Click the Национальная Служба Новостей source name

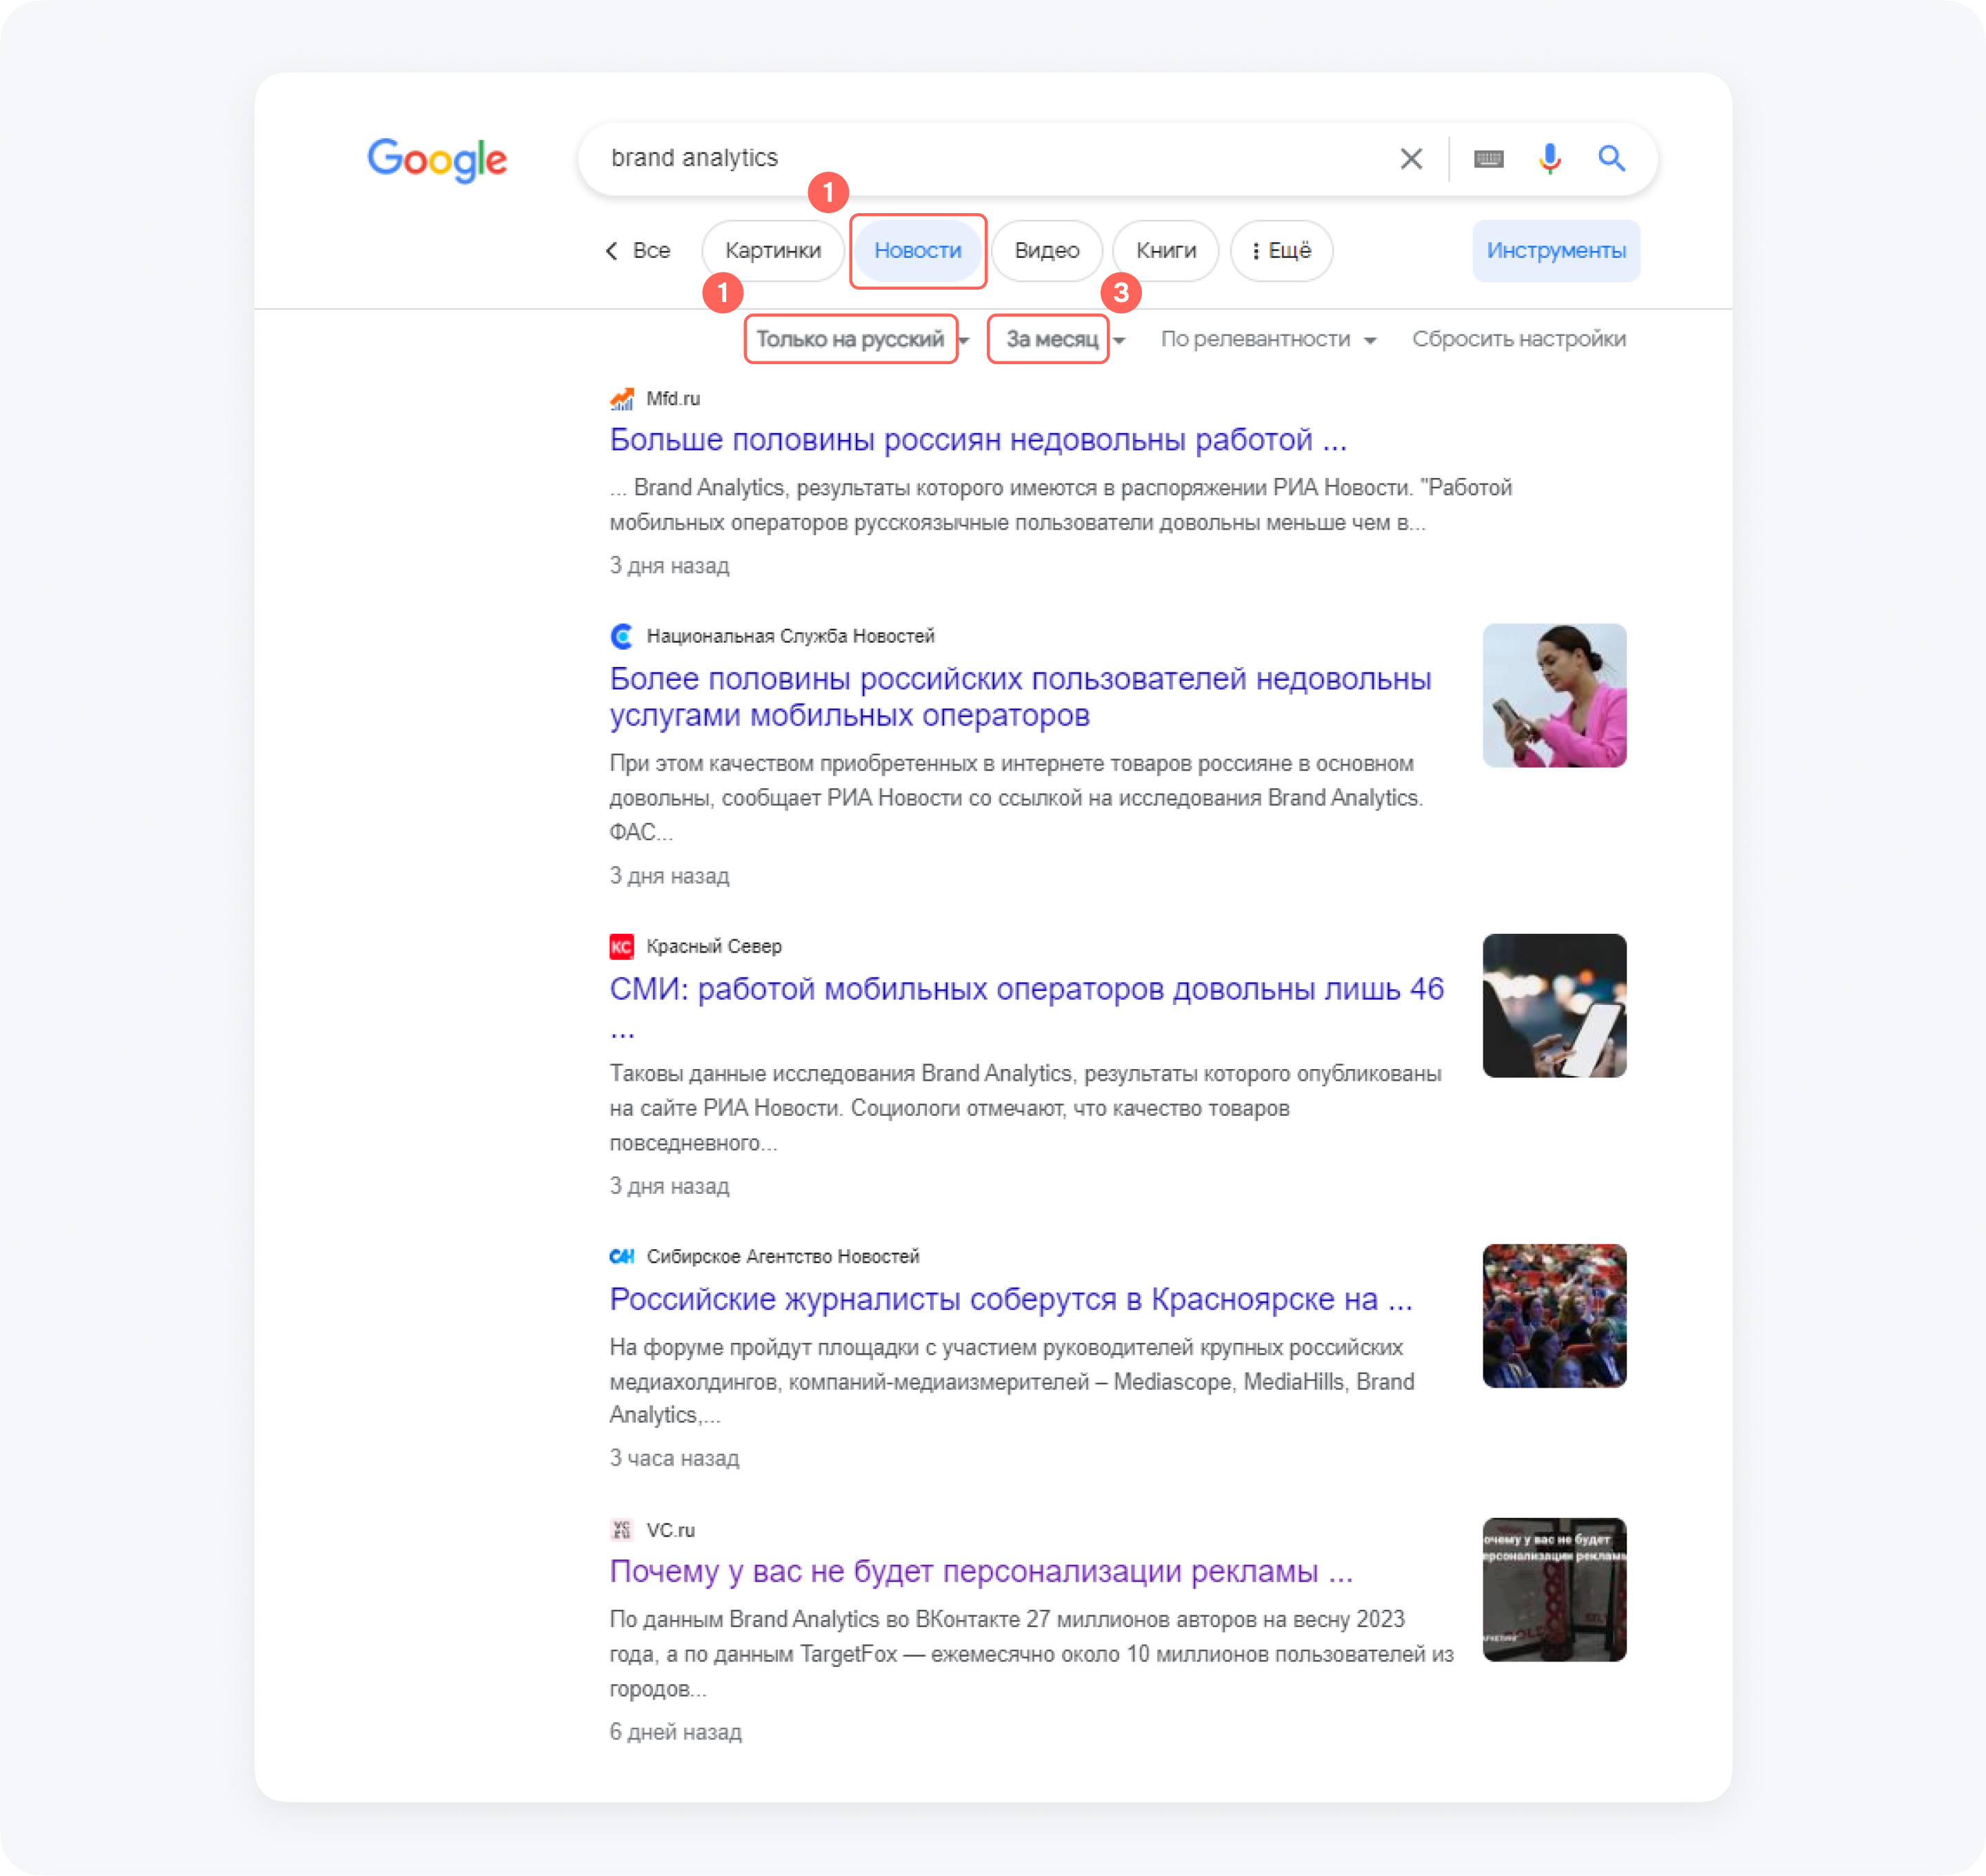click(x=790, y=636)
